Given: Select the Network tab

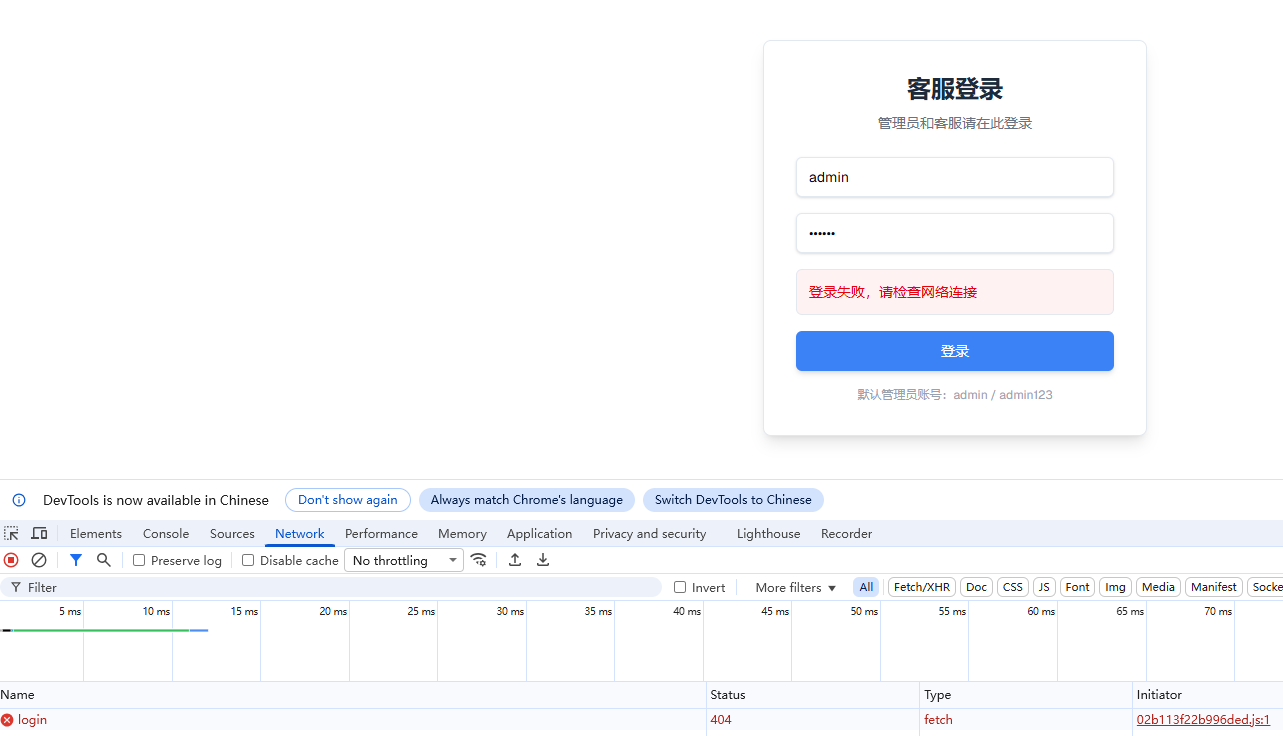Looking at the screenshot, I should (300, 534).
